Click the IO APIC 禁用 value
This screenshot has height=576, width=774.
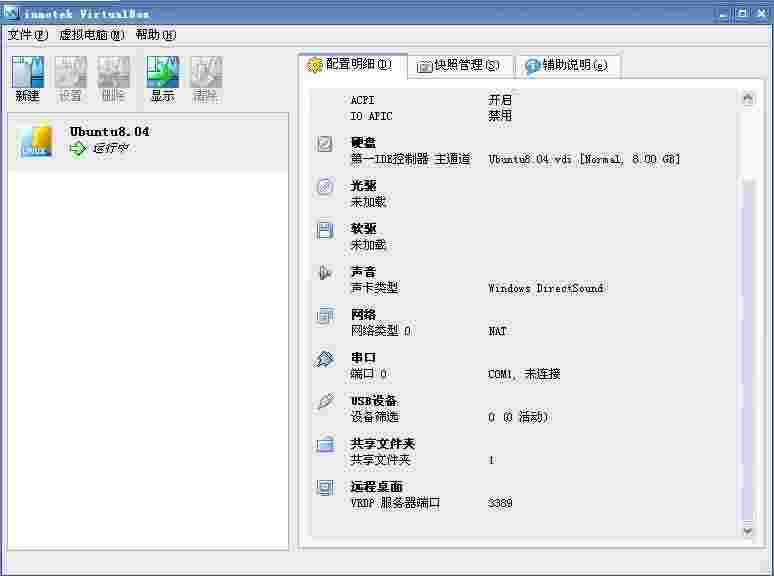click(x=500, y=116)
